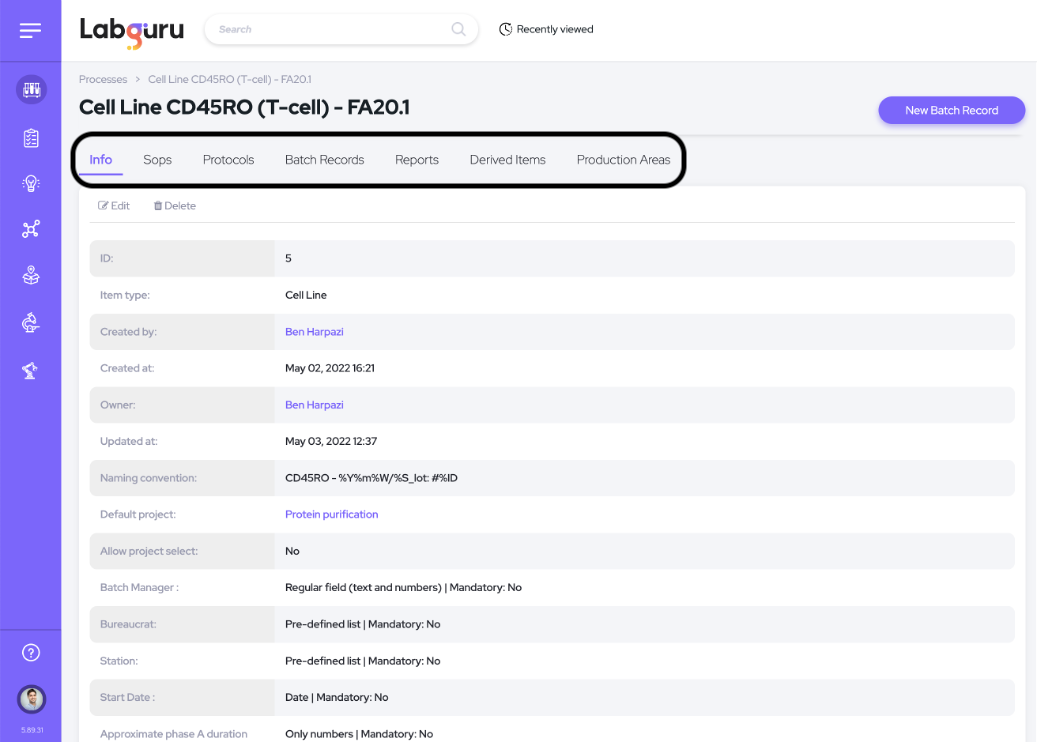1038x742 pixels.
Task: Click the search magnifier icon
Action: click(x=458, y=30)
